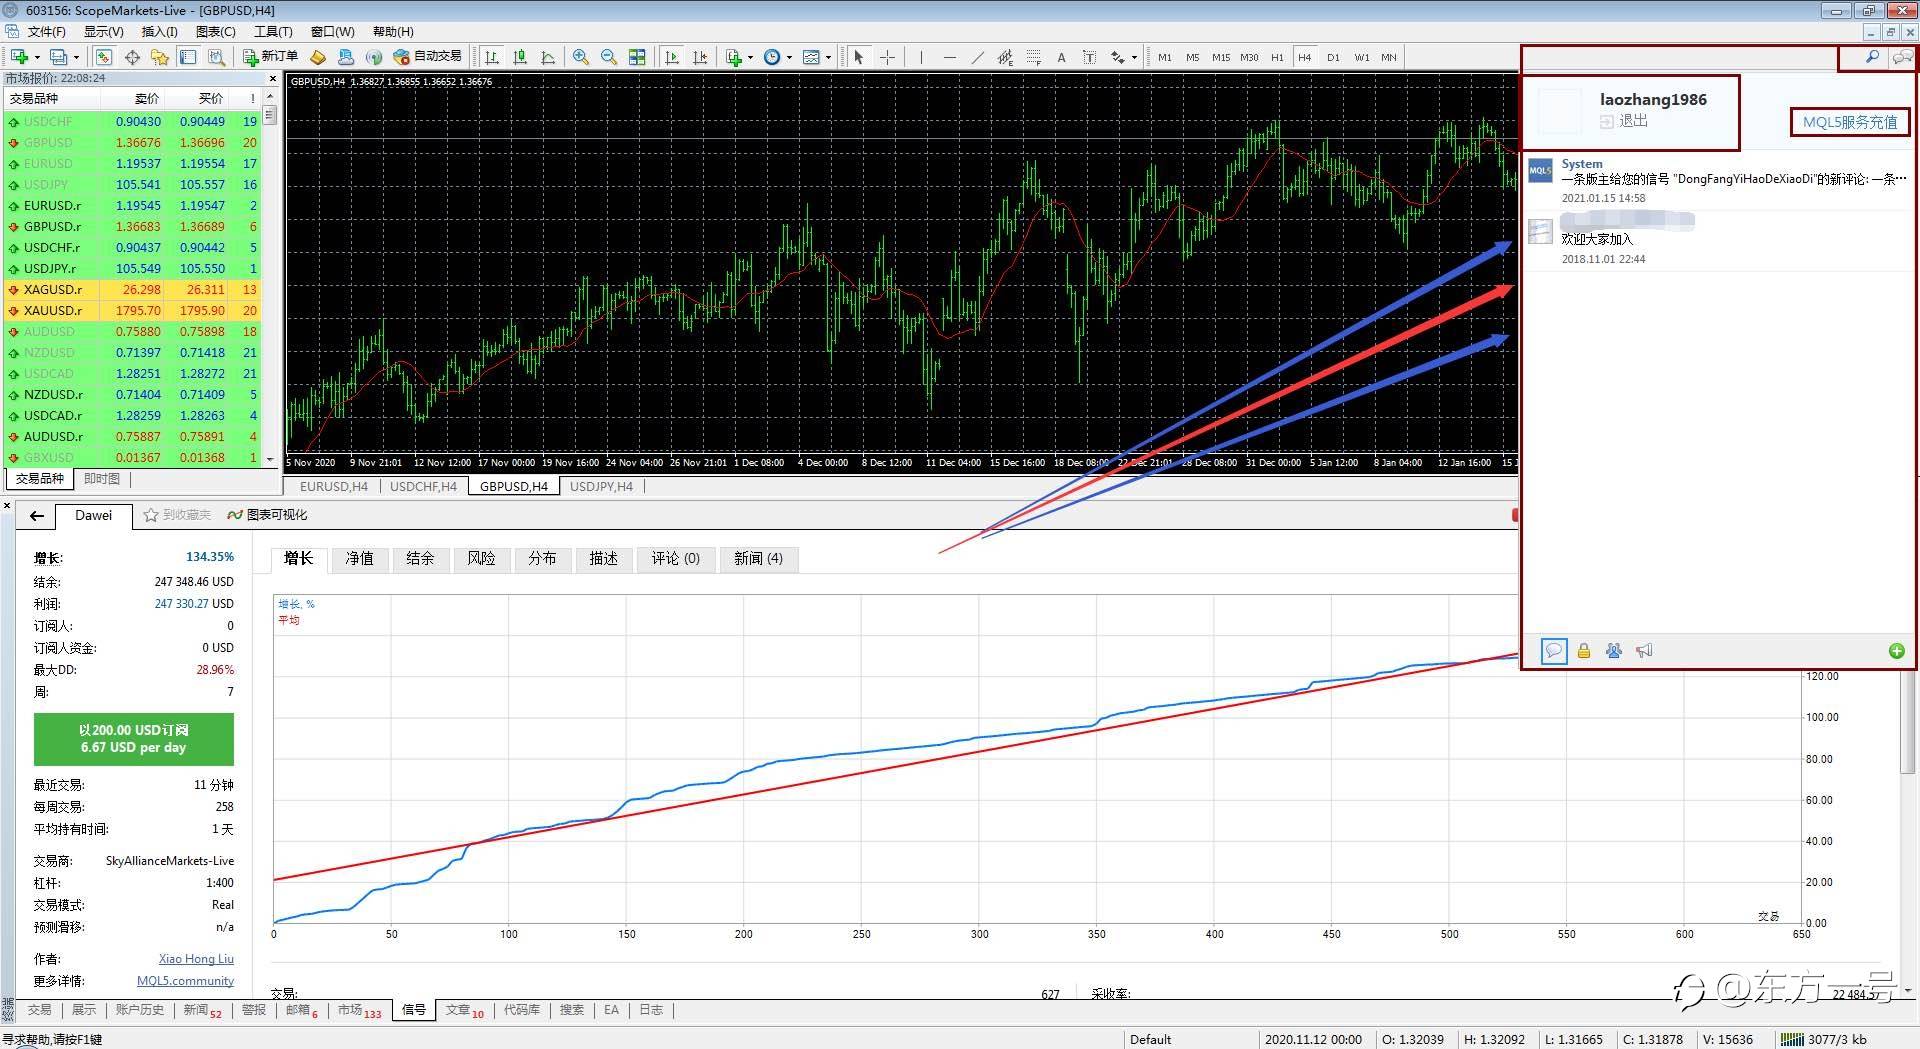Click the MQL5服务充值 link
This screenshot has width=1920, height=1049.
pos(1850,122)
